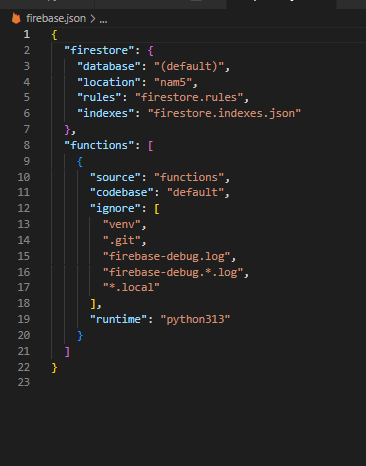Click the yellow closing bracket on line 18
Screen dimensions: 366x466
(93, 304)
